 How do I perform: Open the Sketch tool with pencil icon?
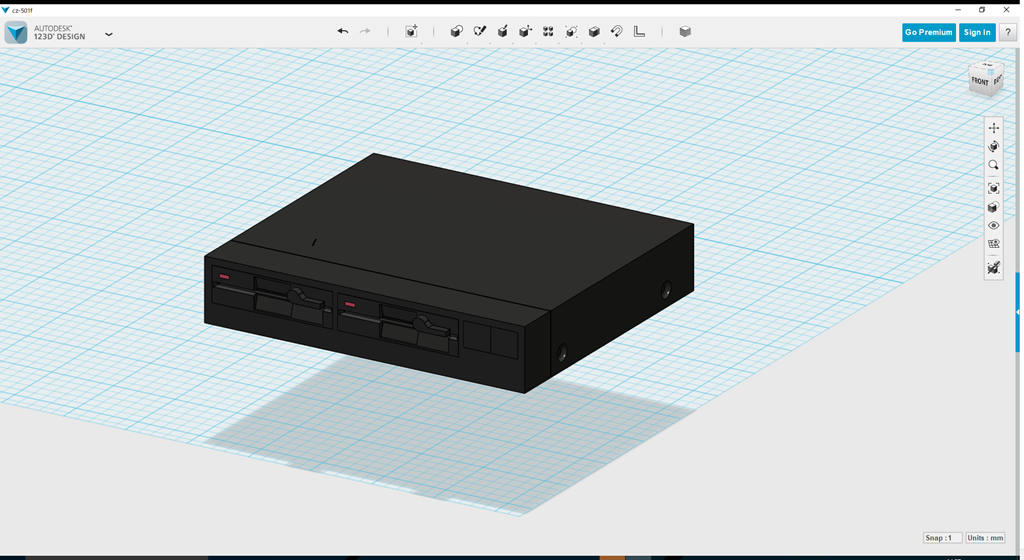click(479, 32)
